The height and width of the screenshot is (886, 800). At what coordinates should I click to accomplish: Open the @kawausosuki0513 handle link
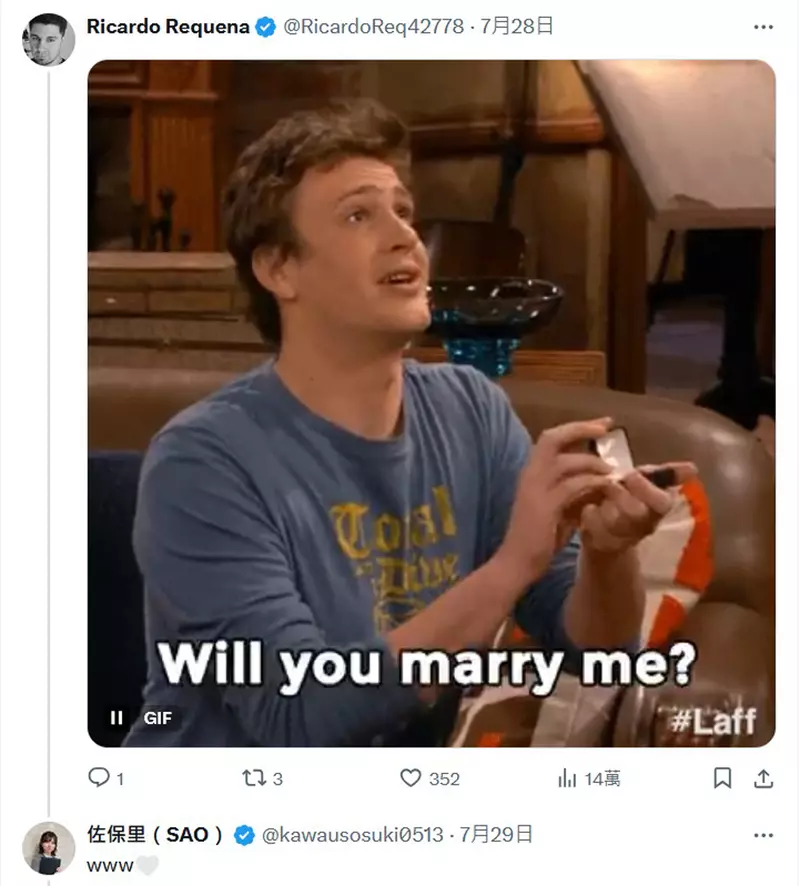pos(353,835)
